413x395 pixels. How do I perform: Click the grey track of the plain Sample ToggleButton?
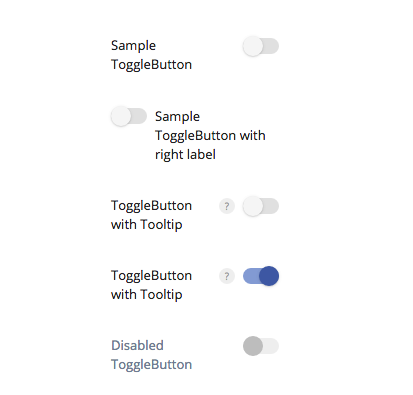point(271,46)
